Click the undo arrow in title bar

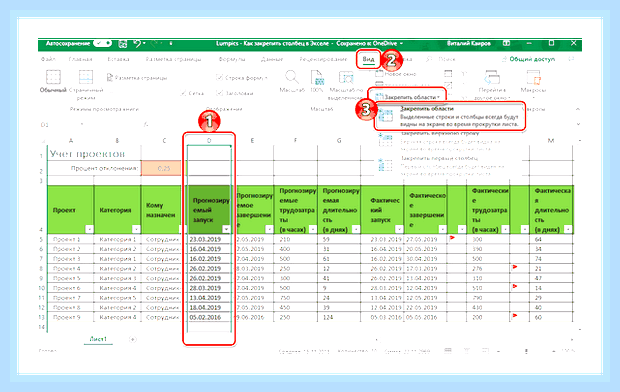point(137,44)
